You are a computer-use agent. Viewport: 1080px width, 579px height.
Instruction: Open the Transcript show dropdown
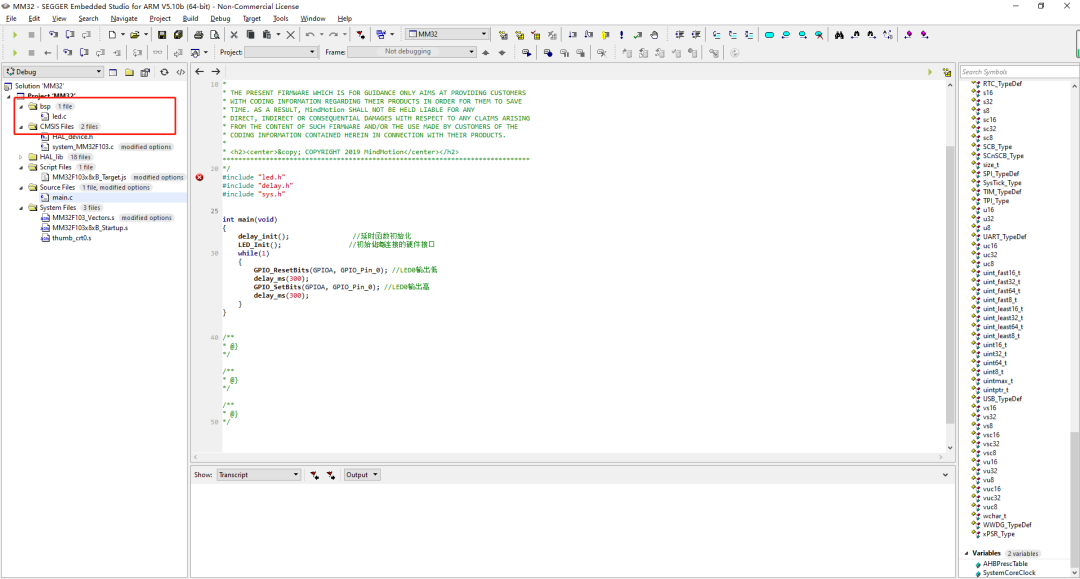click(x=259, y=474)
